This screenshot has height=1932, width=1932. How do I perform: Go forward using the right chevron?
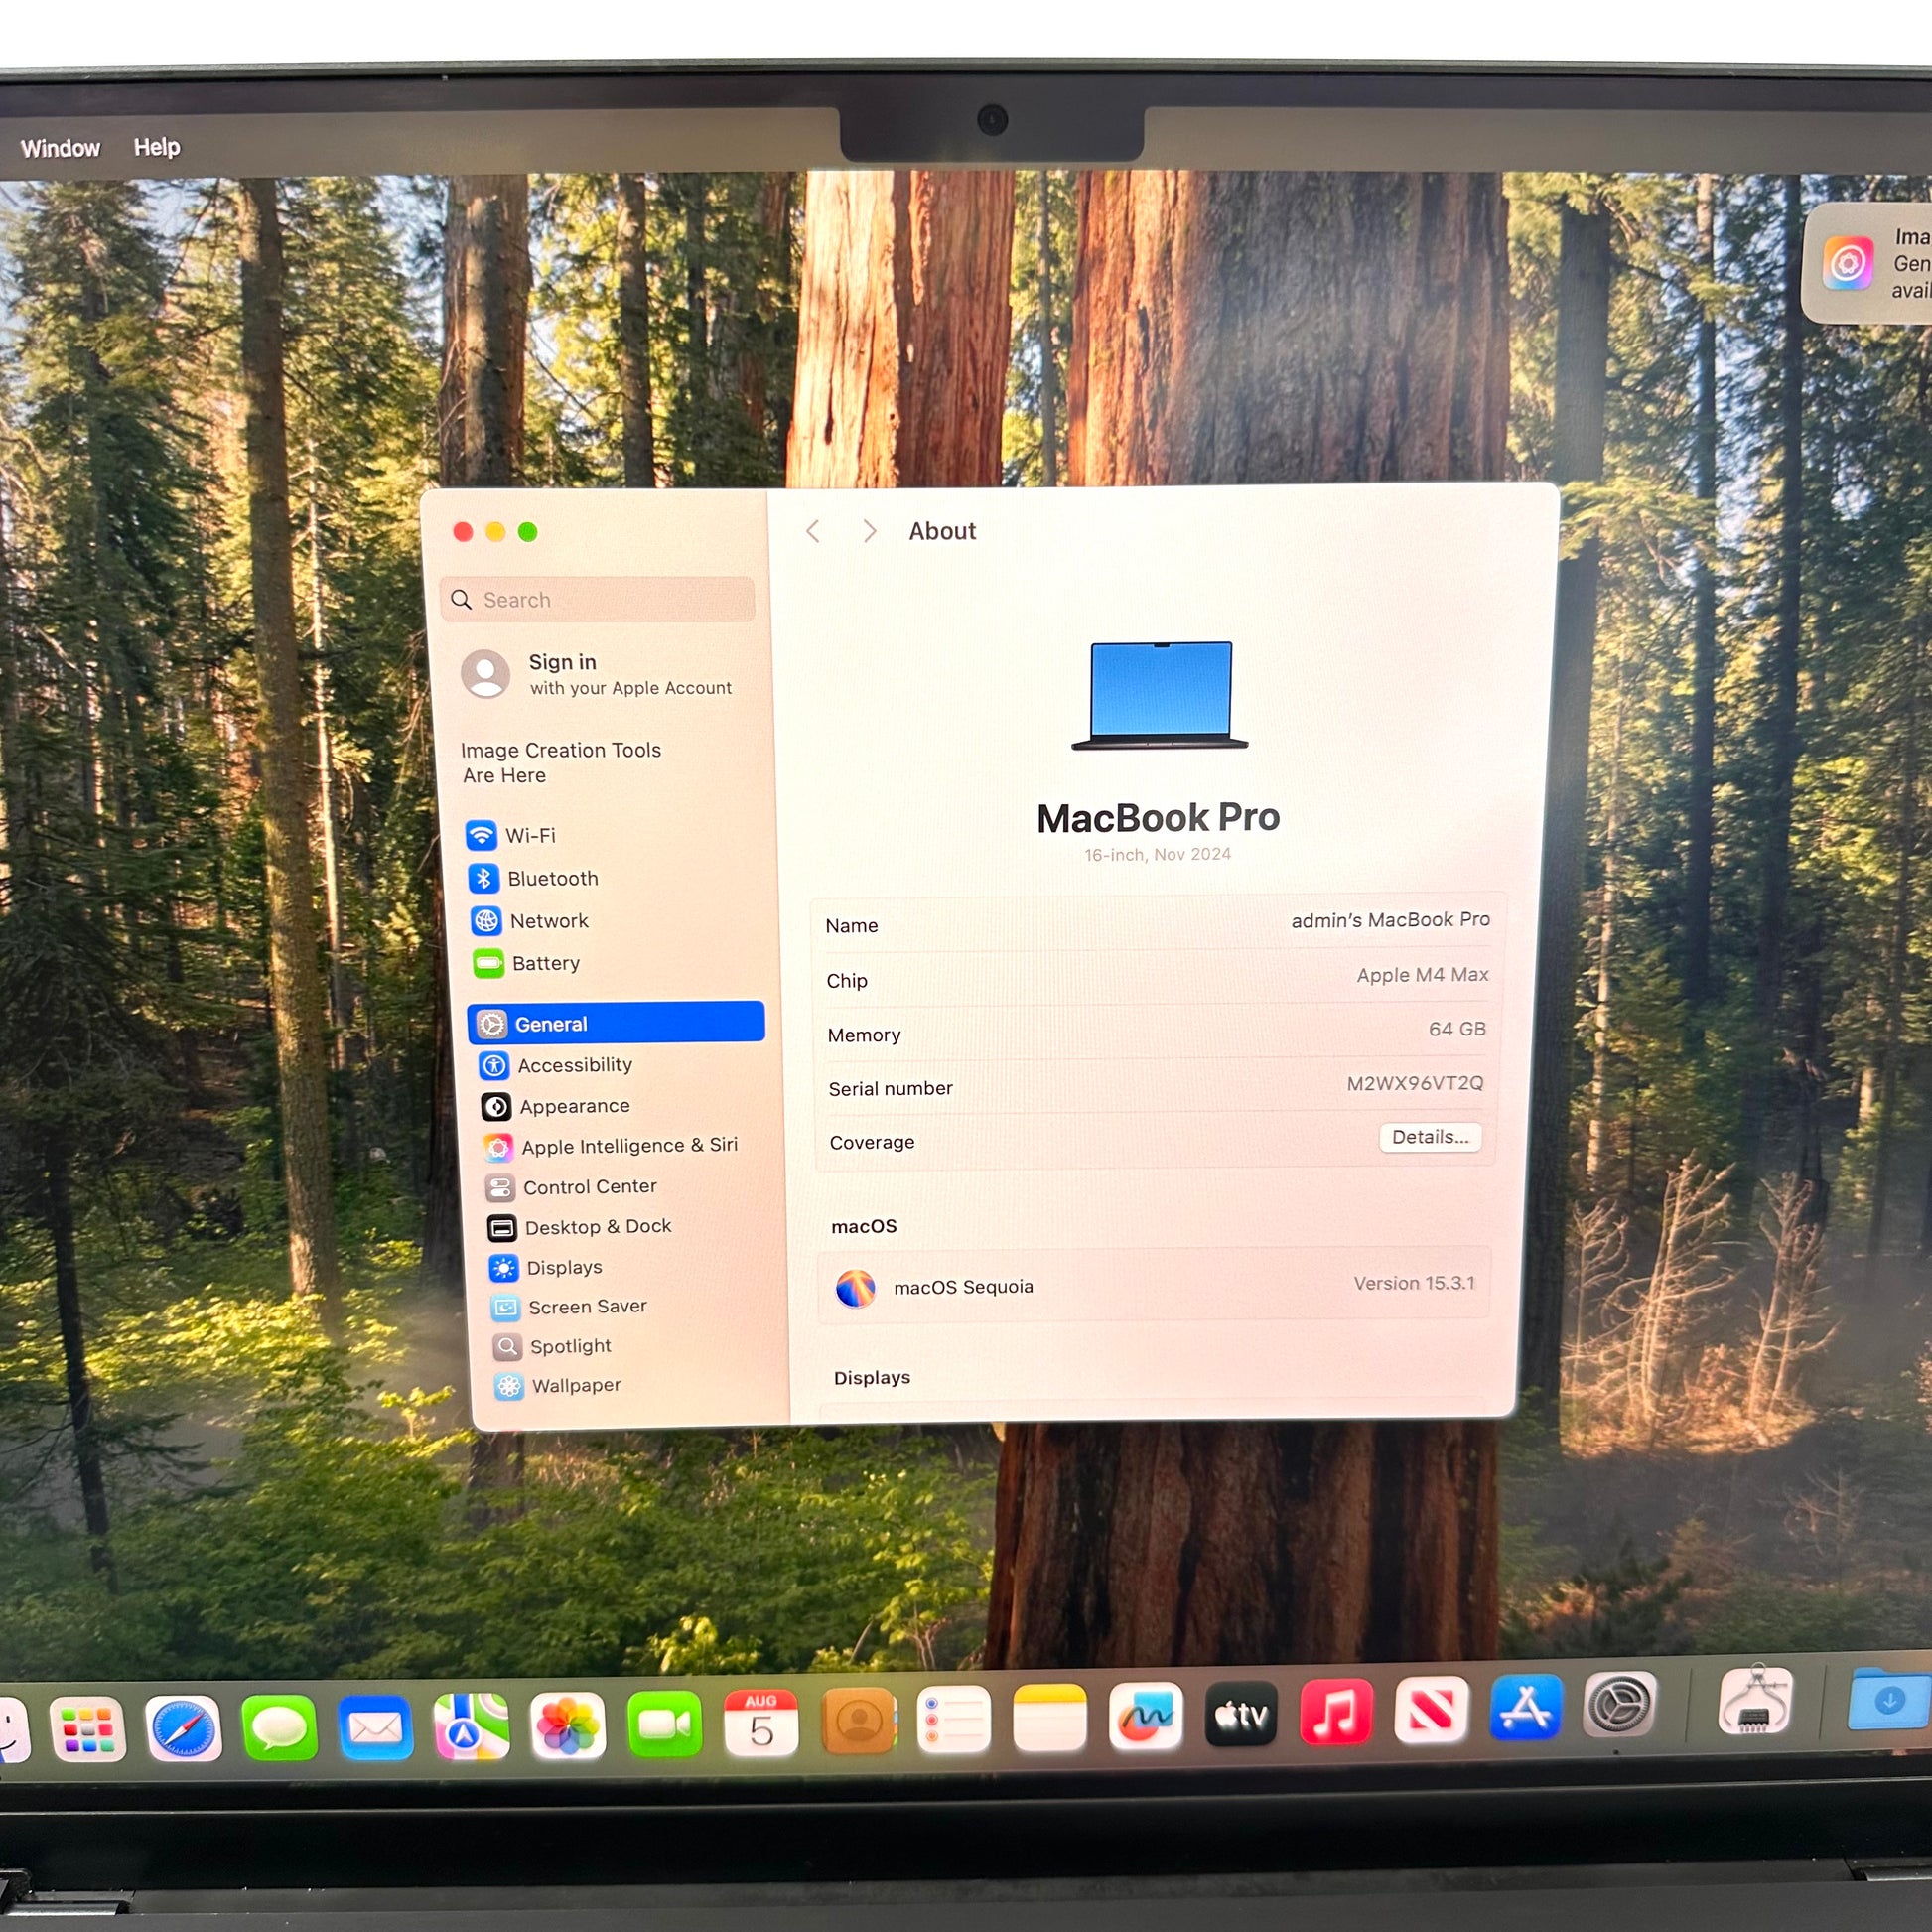click(x=869, y=531)
